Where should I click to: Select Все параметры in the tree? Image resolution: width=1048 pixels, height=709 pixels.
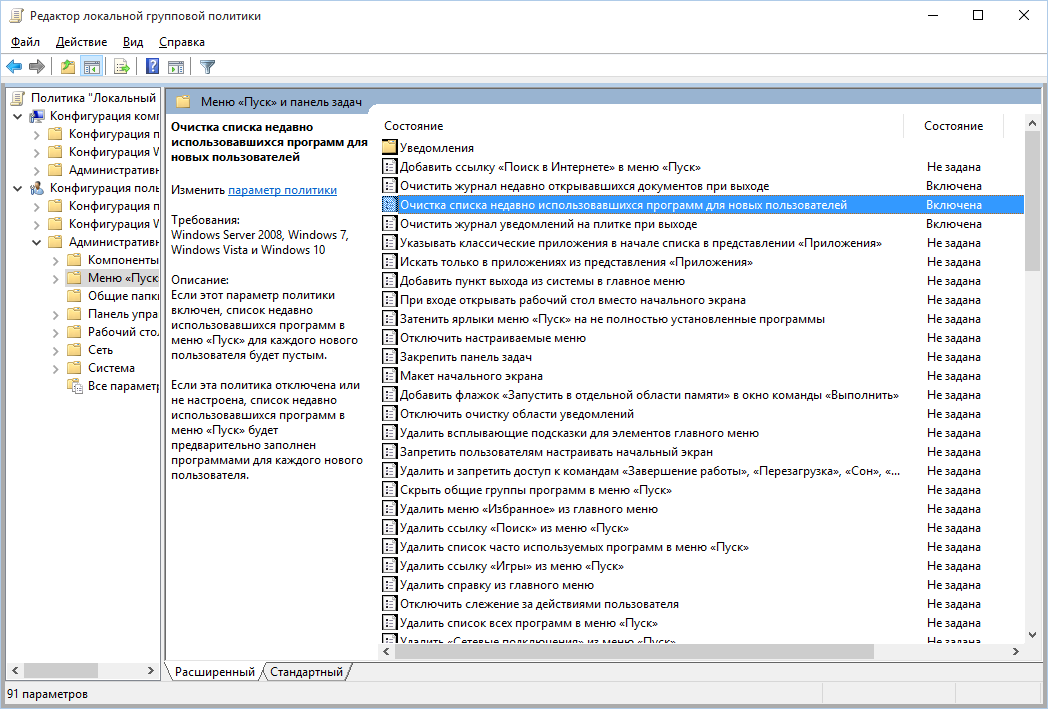(x=122, y=386)
